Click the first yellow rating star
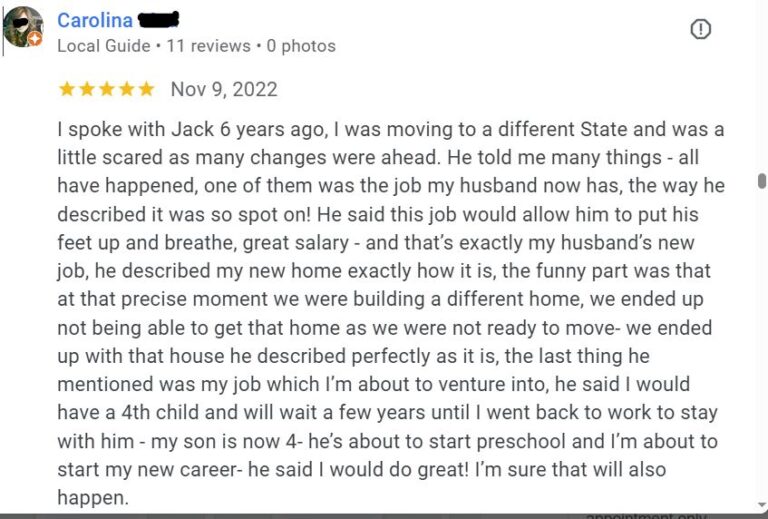Viewport: 768px width, 519px height. coord(67,89)
